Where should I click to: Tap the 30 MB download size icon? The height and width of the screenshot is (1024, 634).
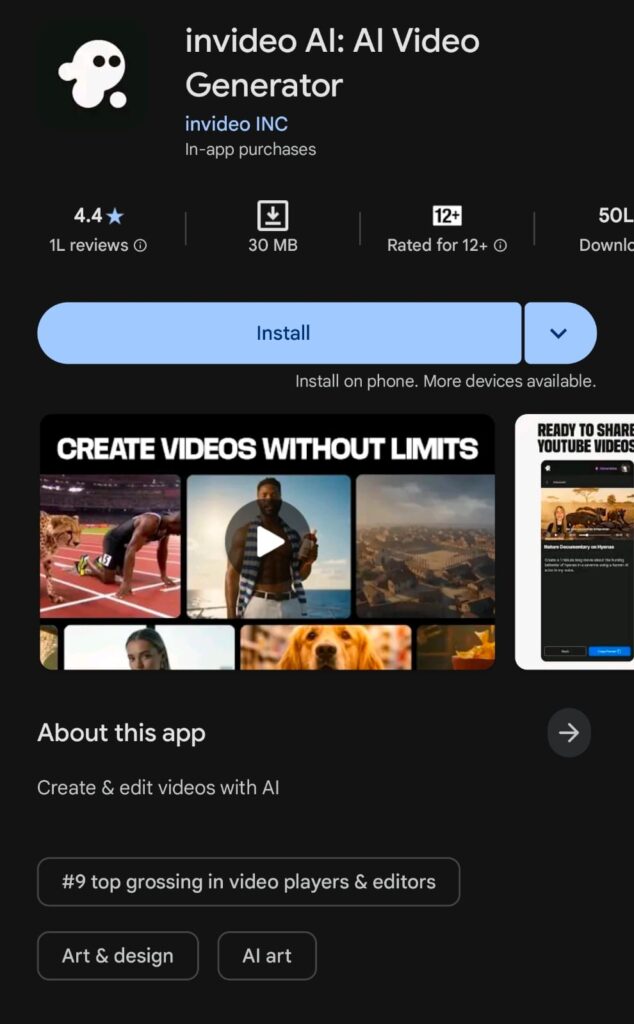[x=273, y=216]
